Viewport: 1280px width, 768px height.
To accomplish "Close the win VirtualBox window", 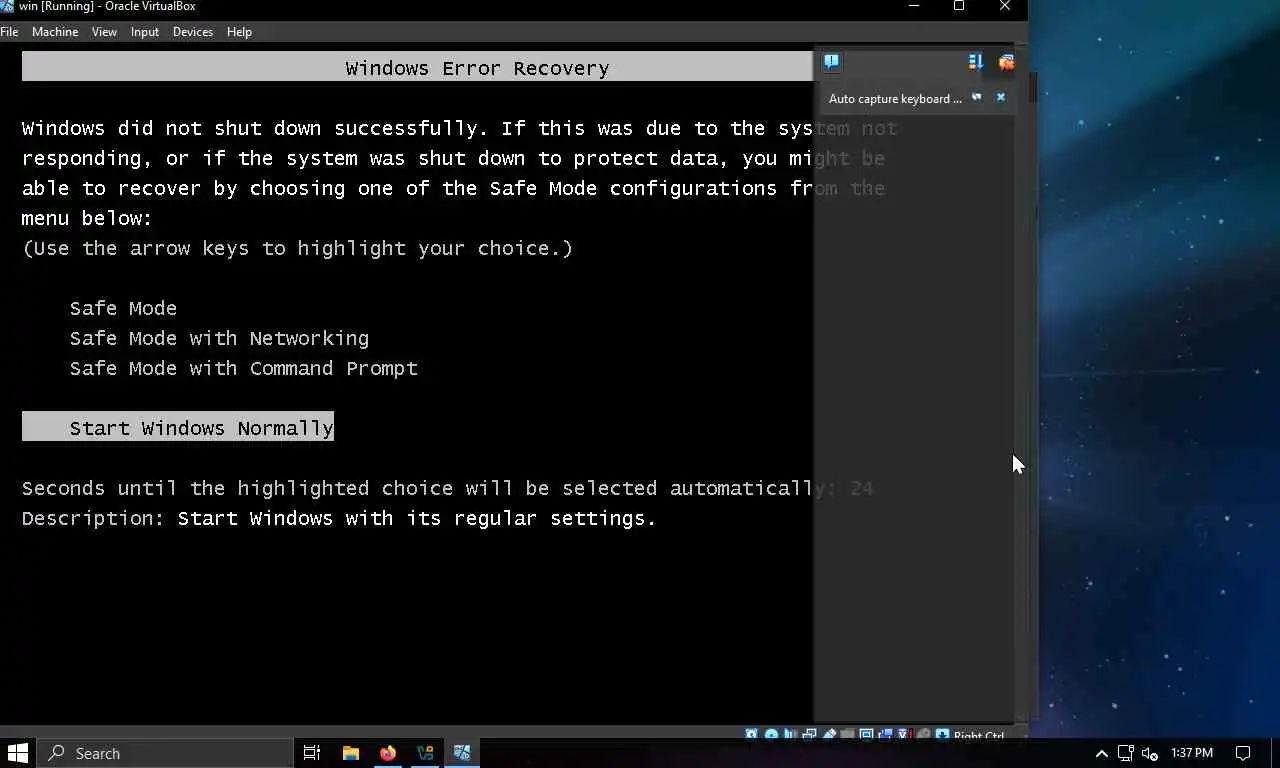I will click(1005, 7).
